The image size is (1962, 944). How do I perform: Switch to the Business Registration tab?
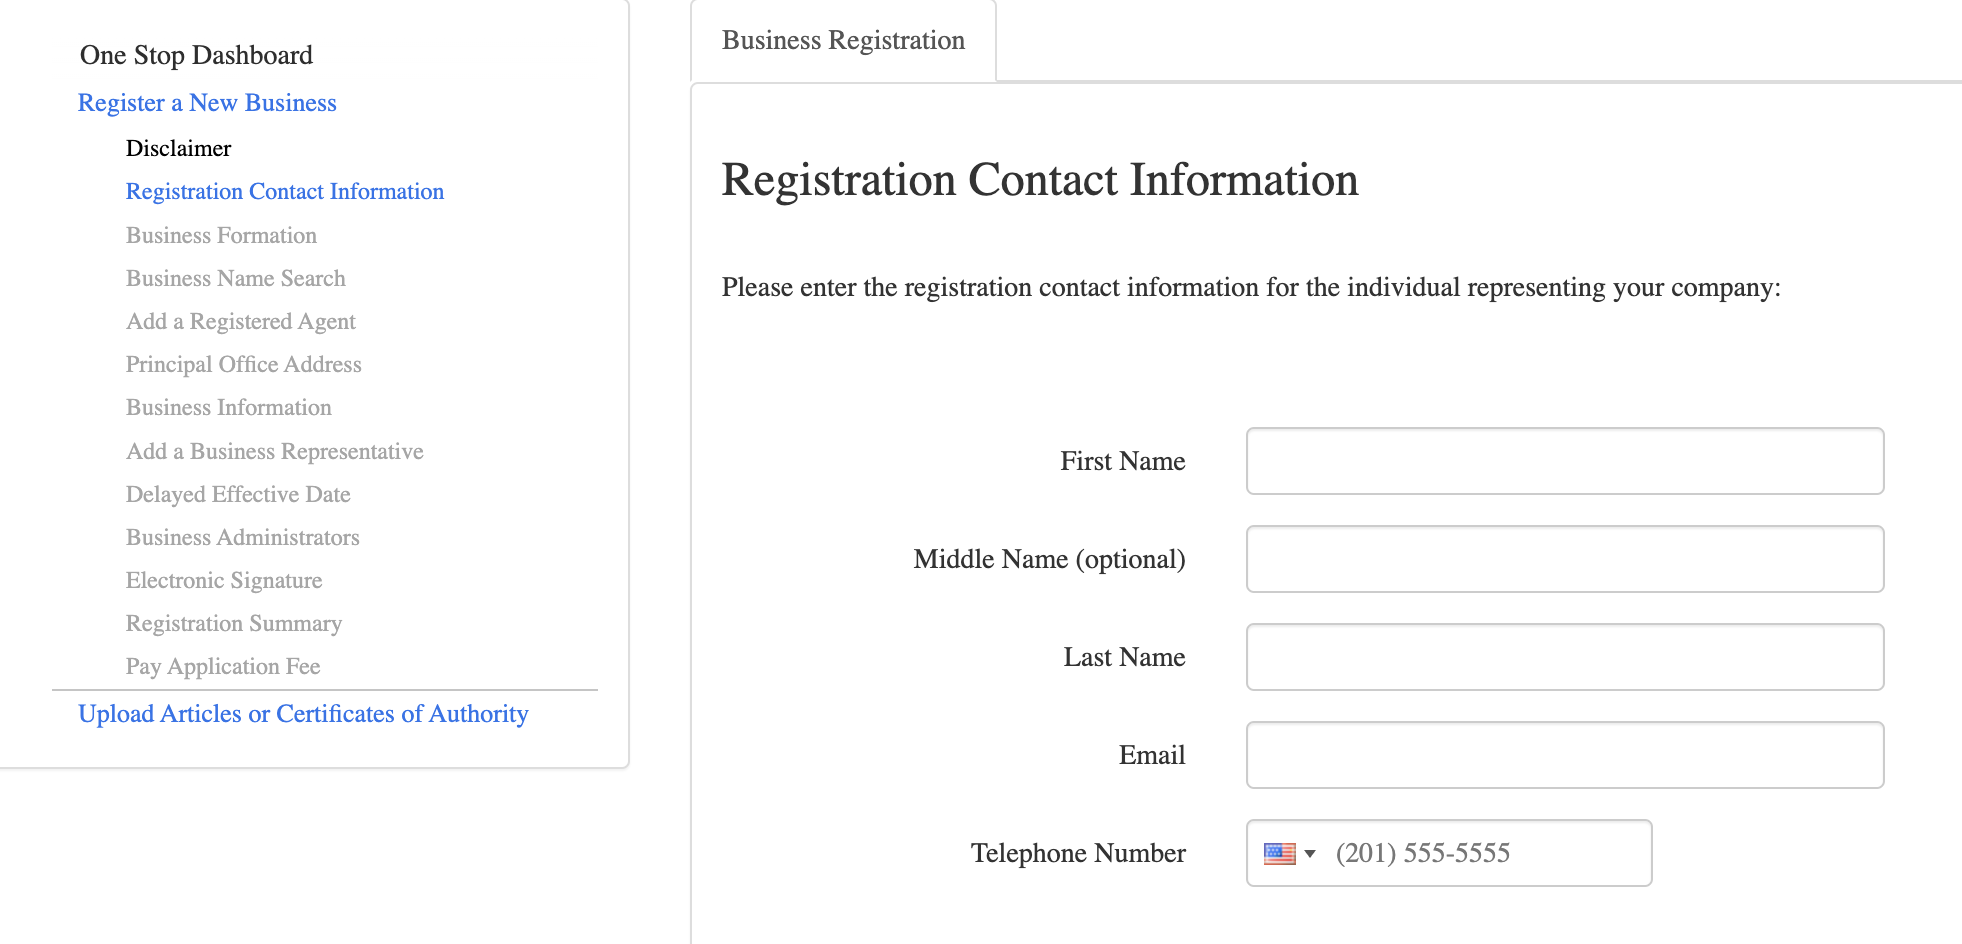pos(843,40)
